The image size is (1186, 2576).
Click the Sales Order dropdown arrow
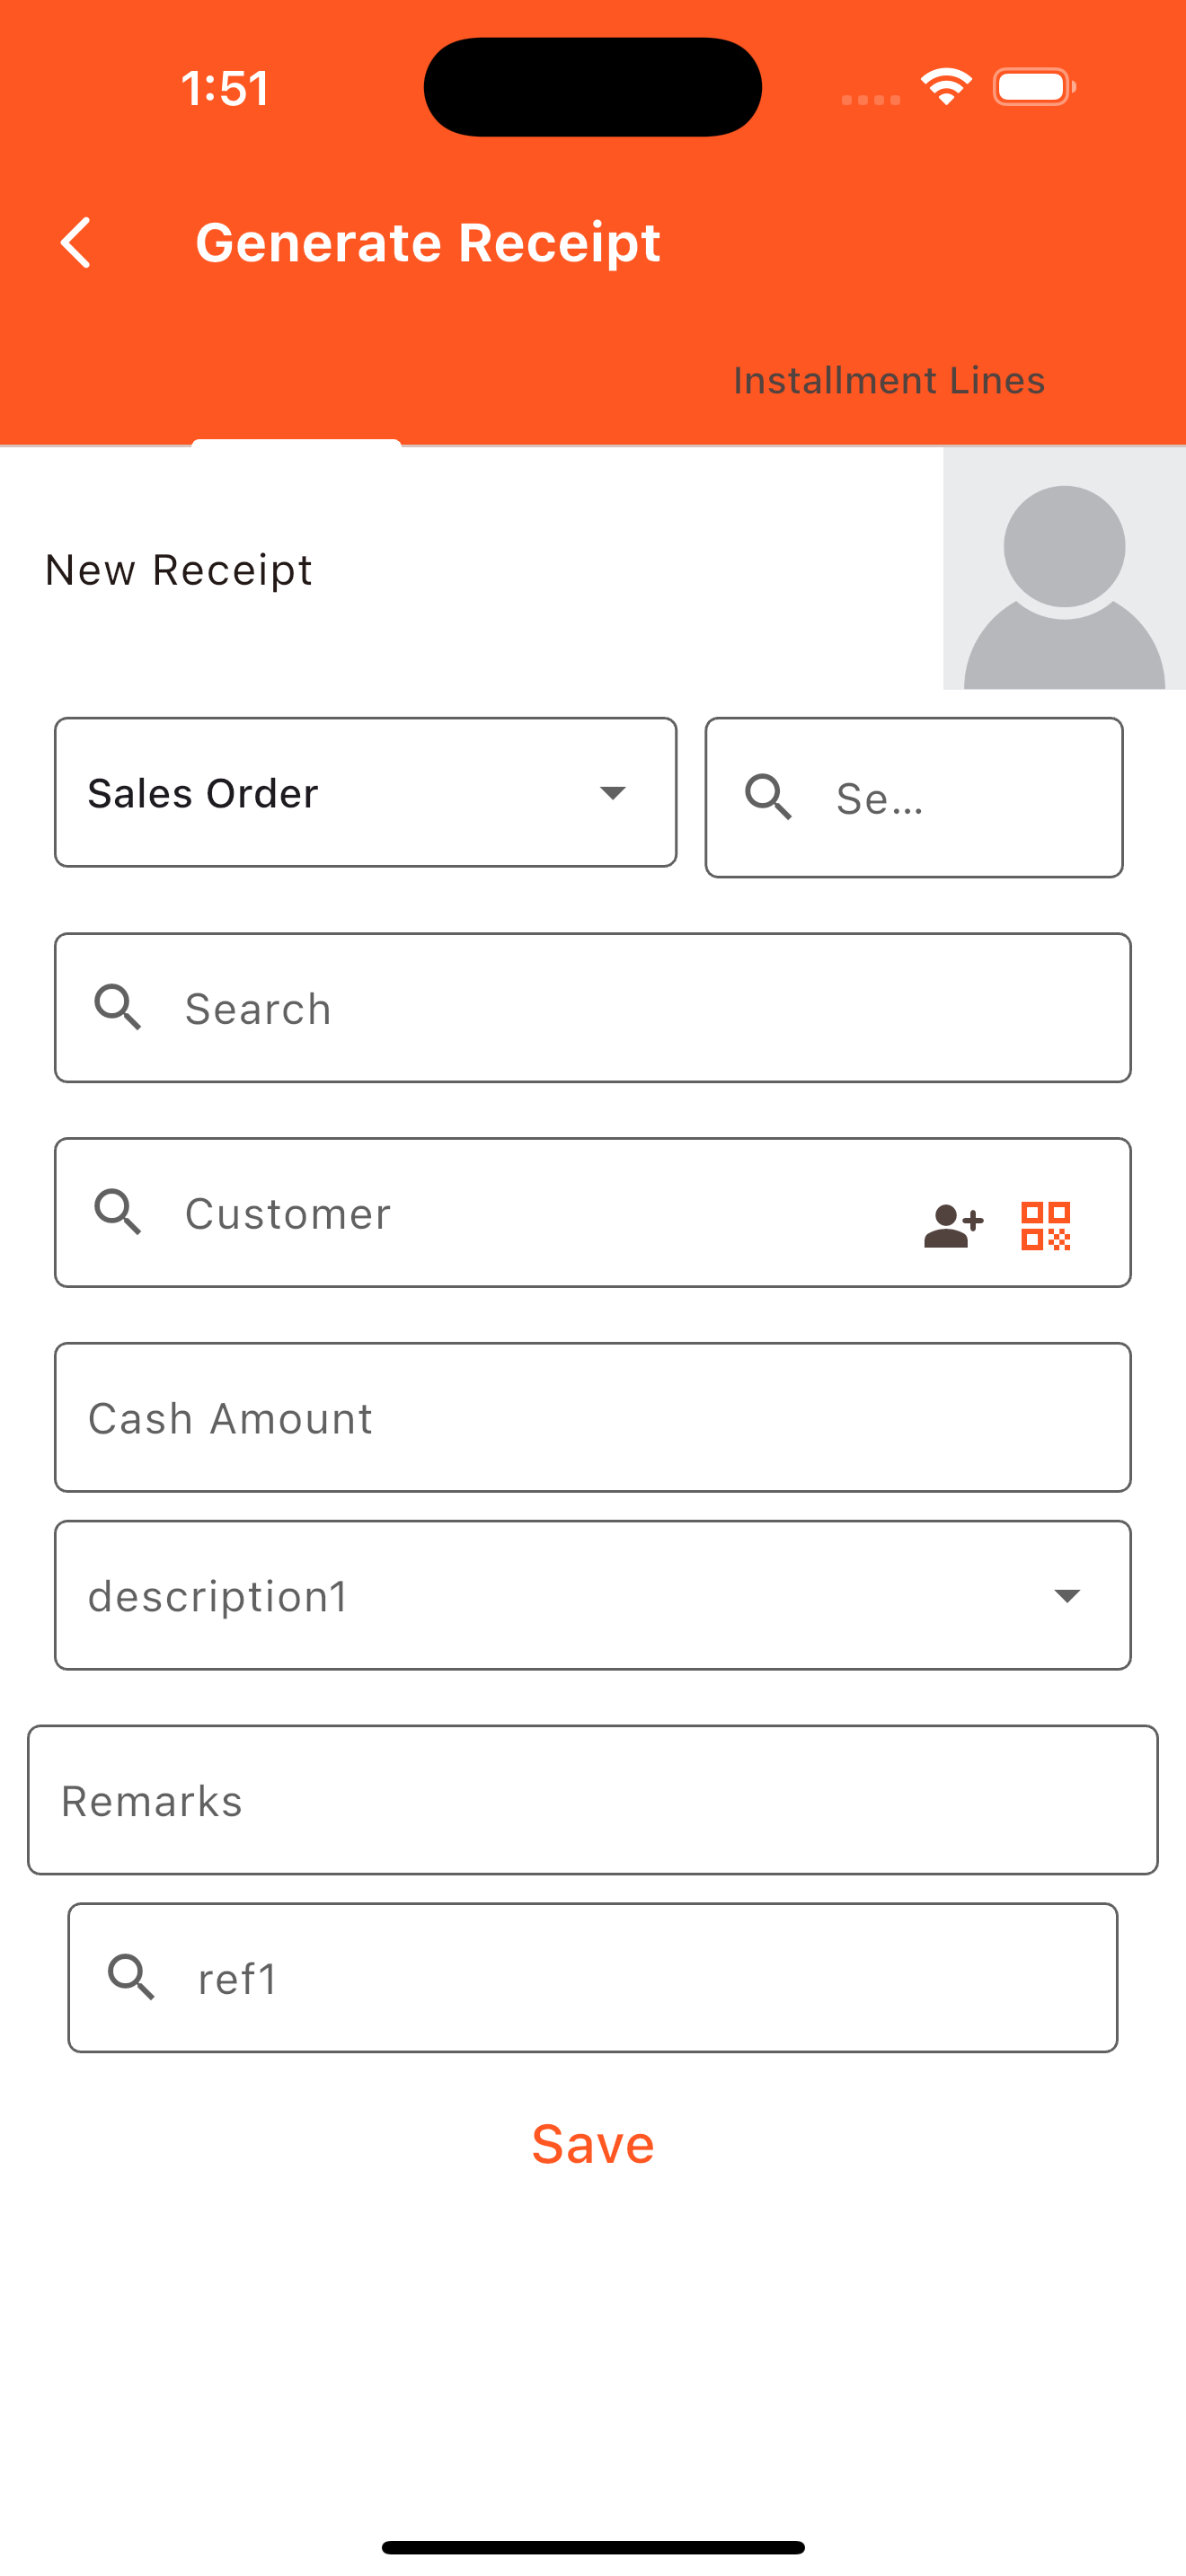coord(612,793)
